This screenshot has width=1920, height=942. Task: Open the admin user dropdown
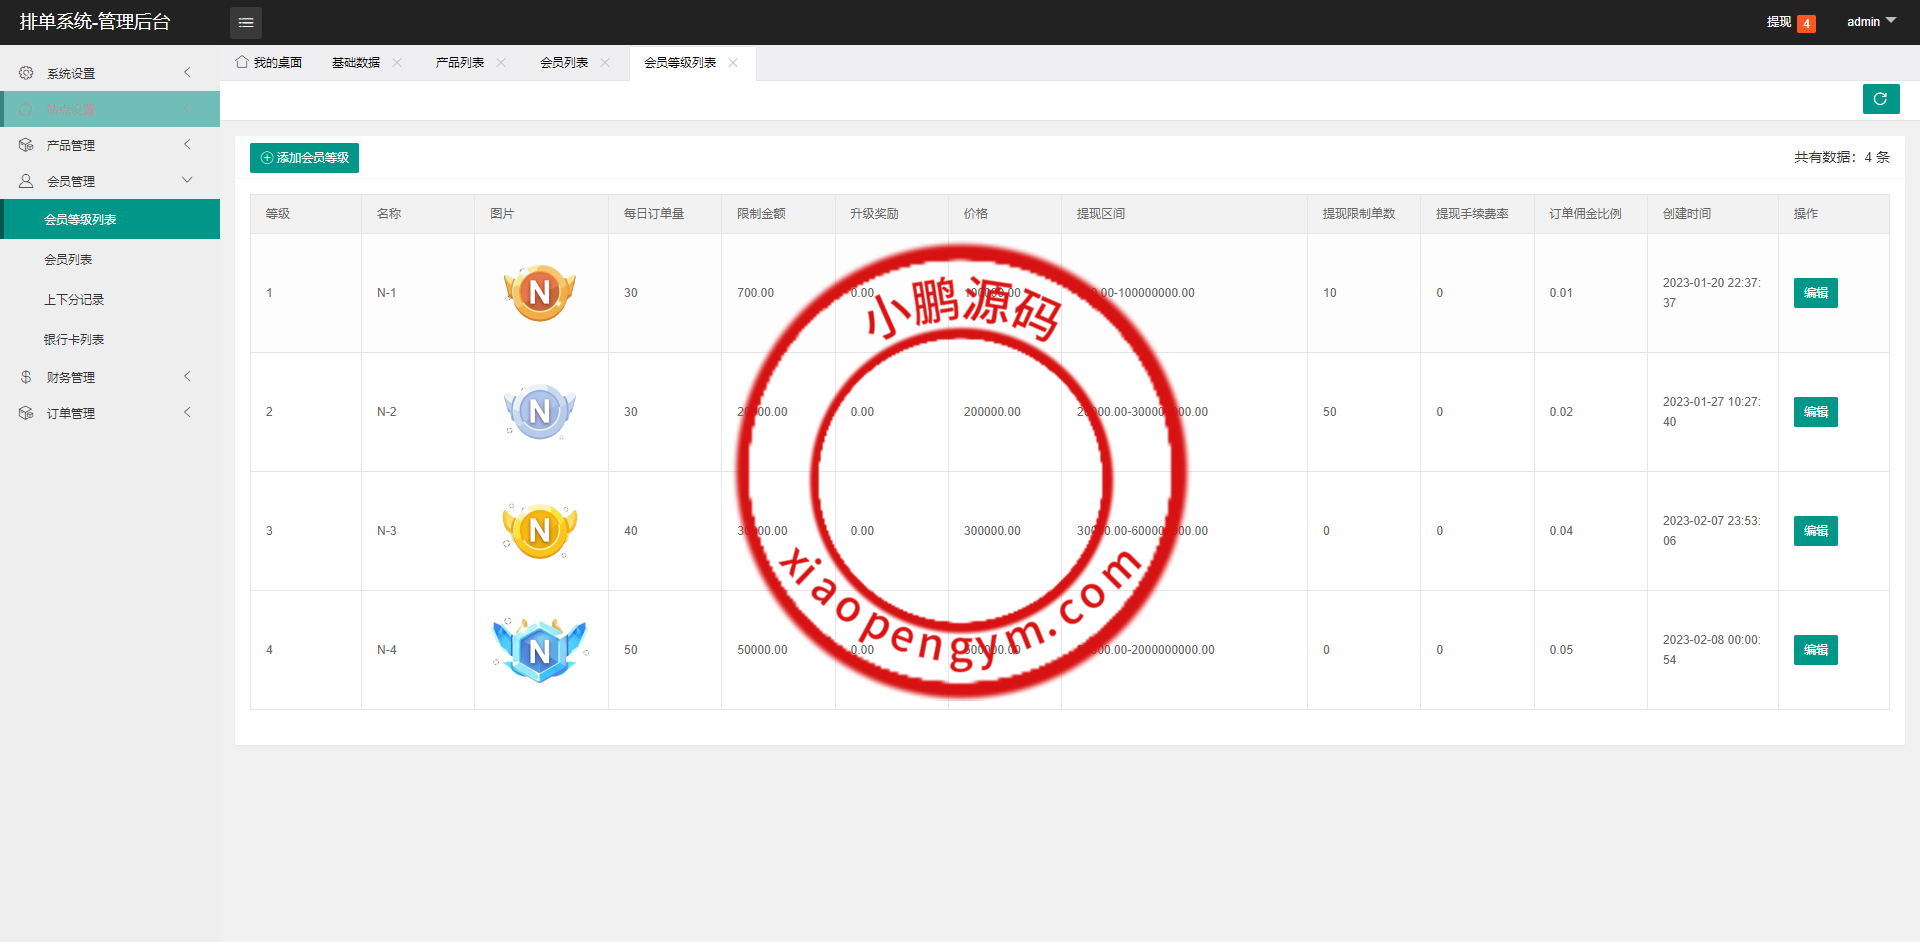pos(1871,22)
